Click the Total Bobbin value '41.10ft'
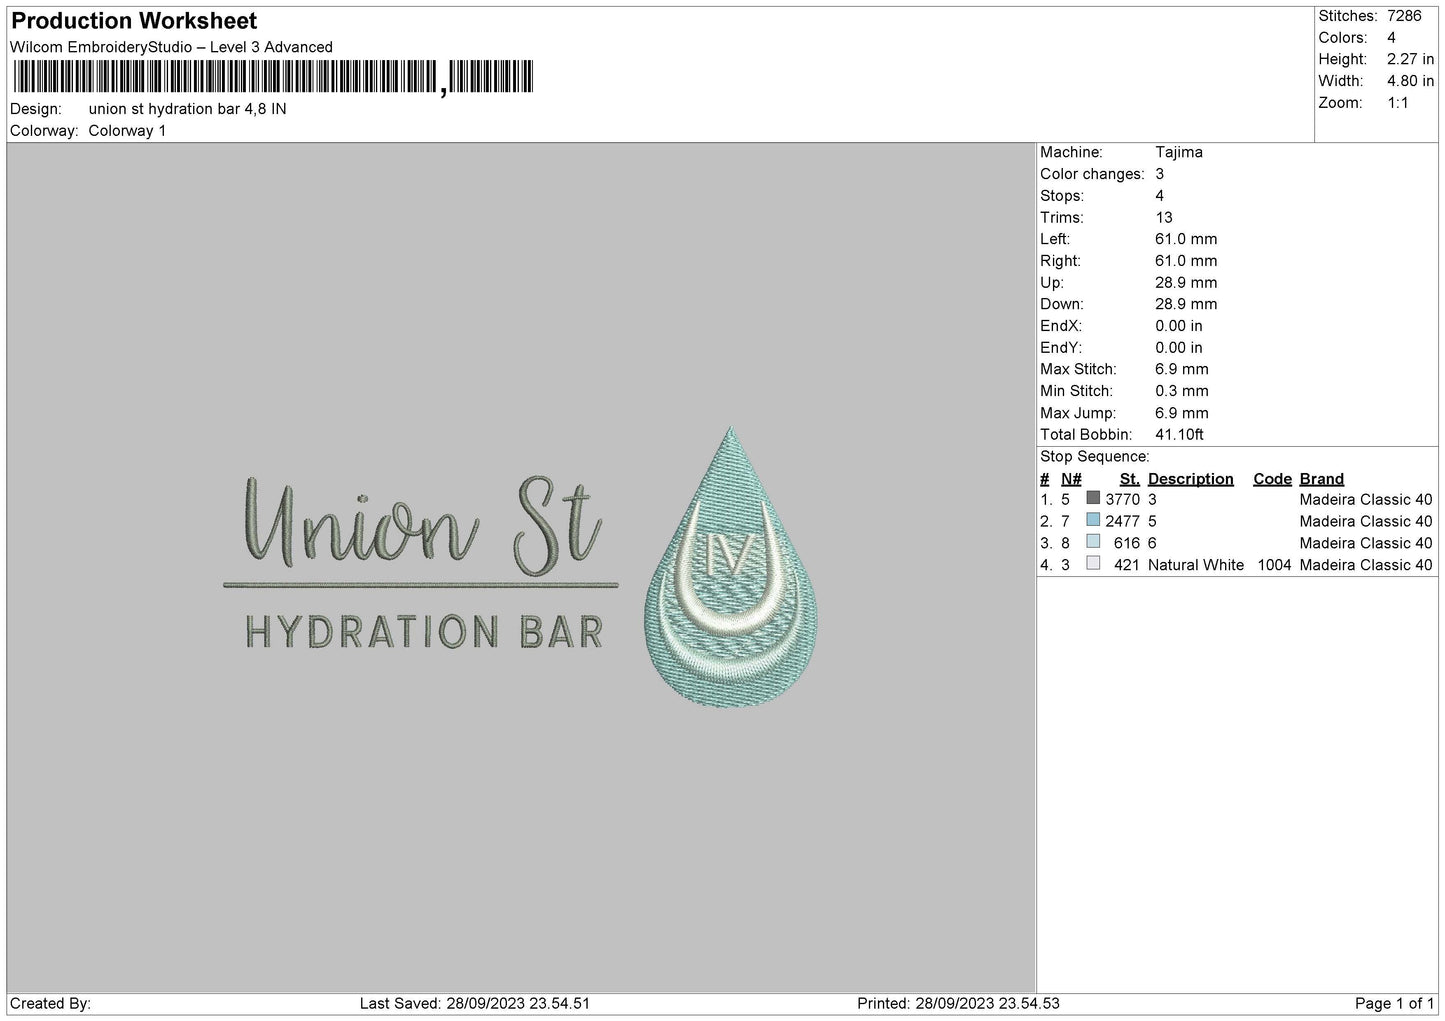This screenshot has width=1445, height=1021. [x=1179, y=435]
